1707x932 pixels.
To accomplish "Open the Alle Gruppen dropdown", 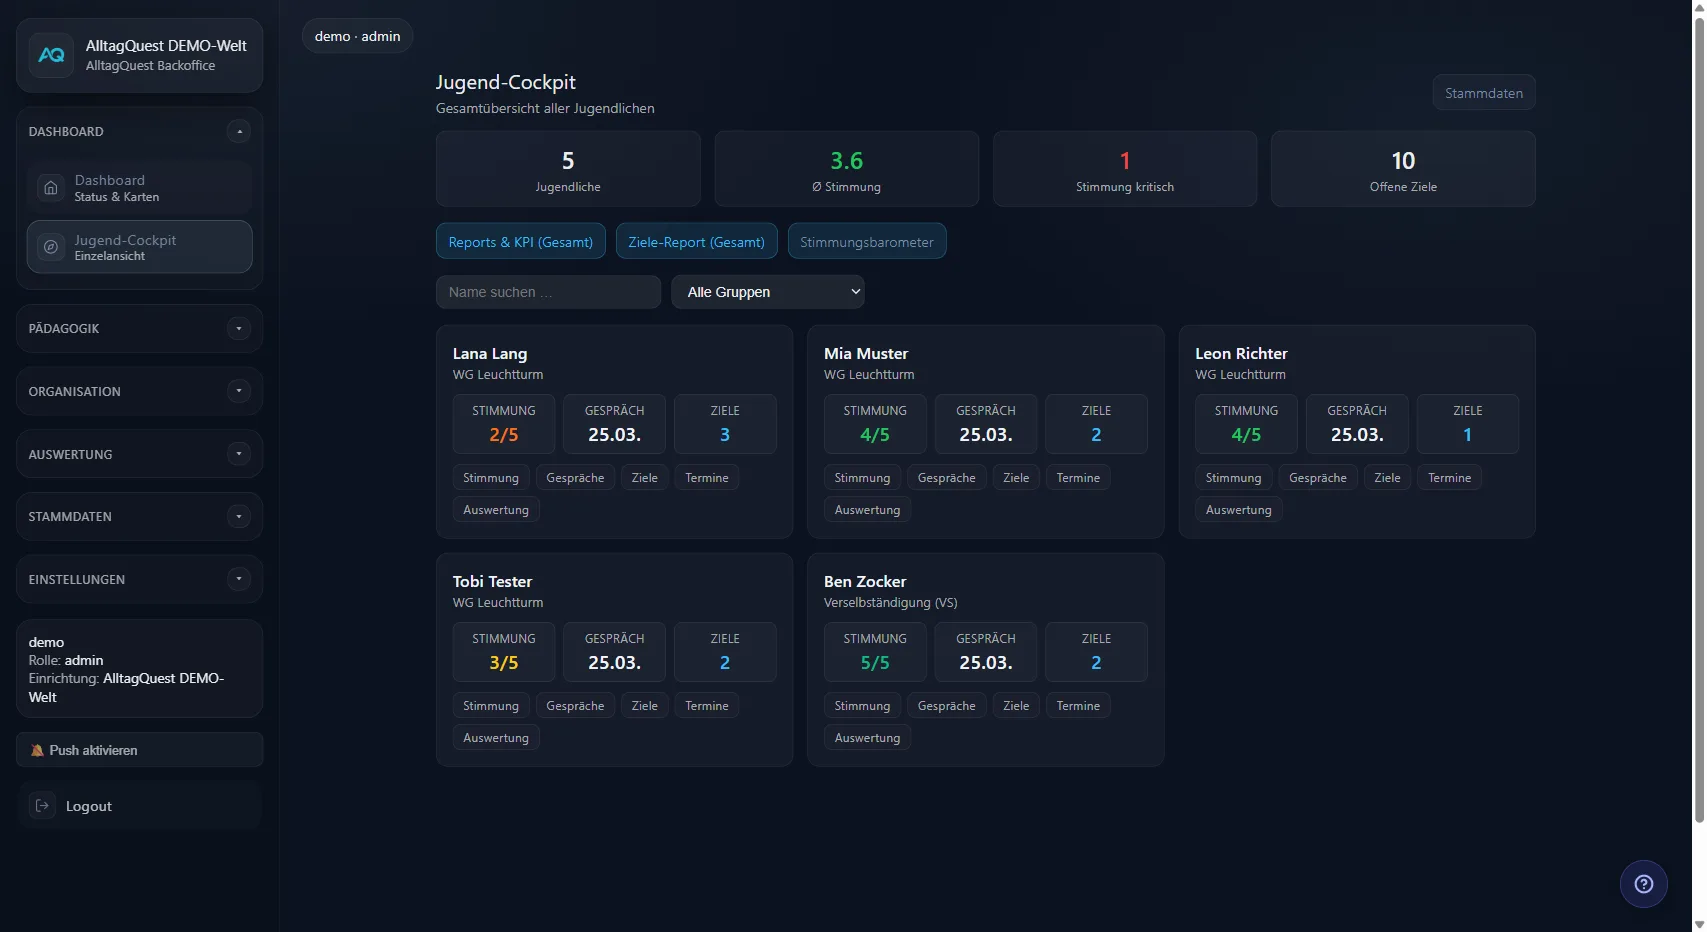I will (768, 292).
